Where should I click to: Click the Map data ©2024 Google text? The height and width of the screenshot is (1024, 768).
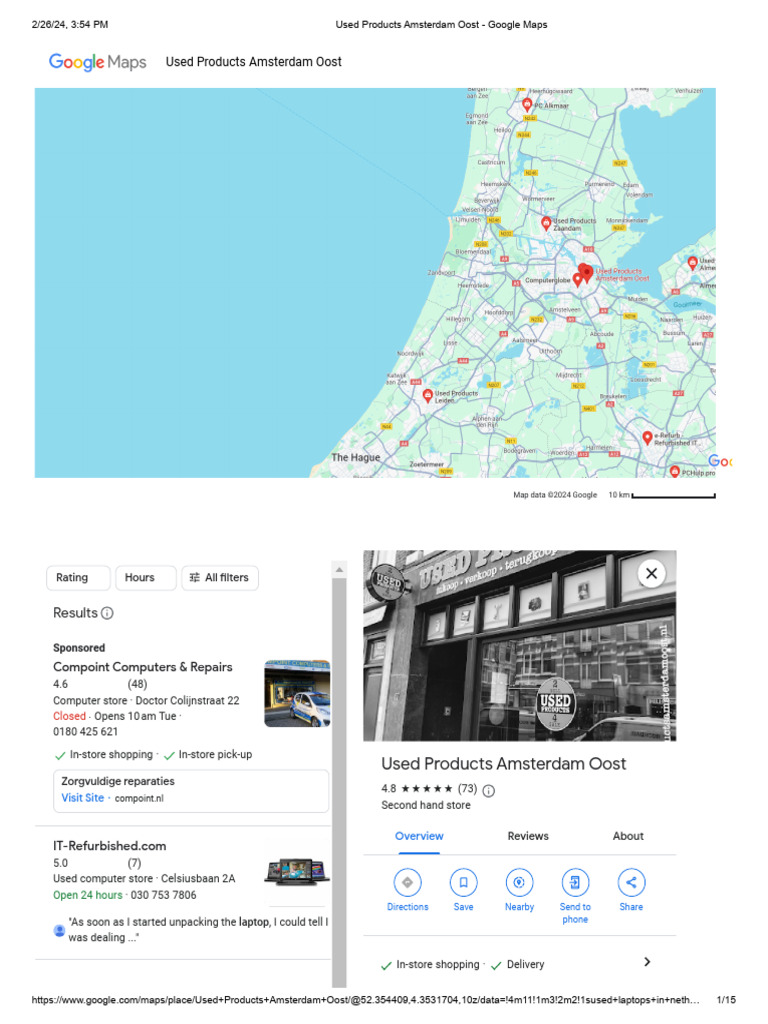tap(555, 495)
